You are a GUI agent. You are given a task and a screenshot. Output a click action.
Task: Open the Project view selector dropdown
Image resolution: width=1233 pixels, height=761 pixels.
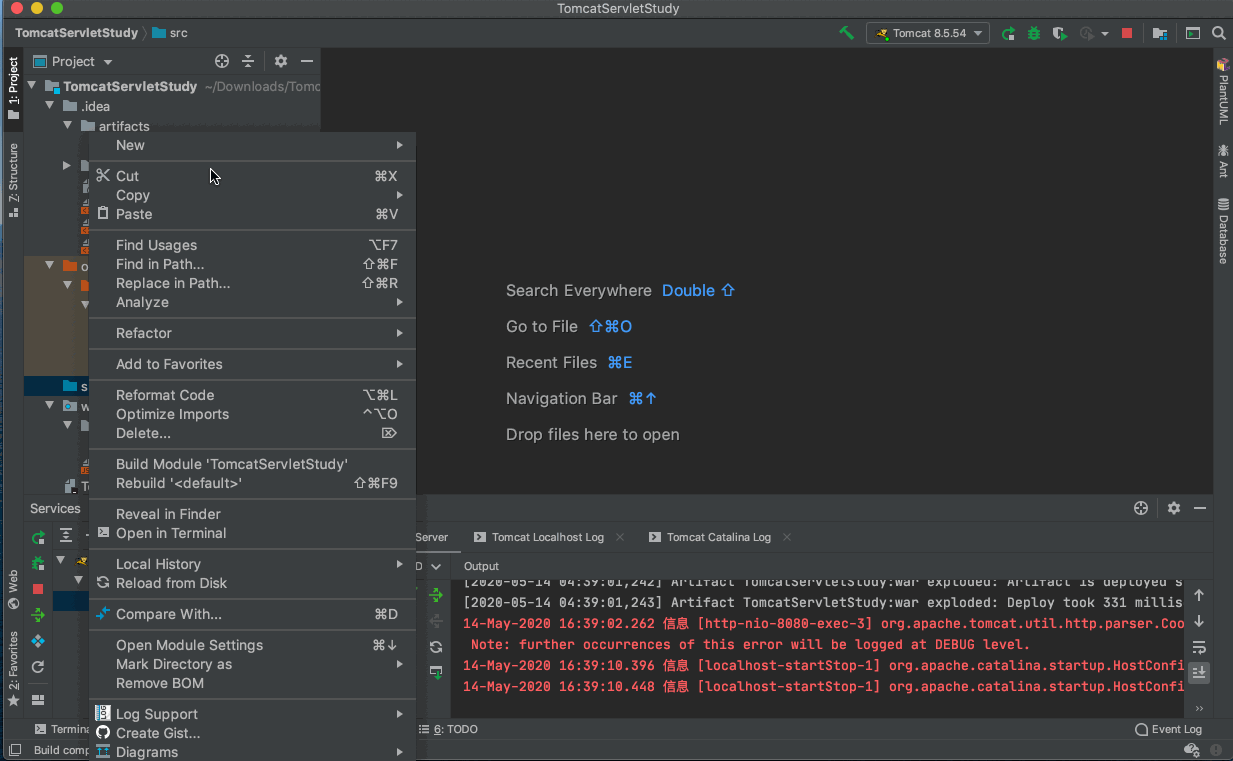pos(73,61)
